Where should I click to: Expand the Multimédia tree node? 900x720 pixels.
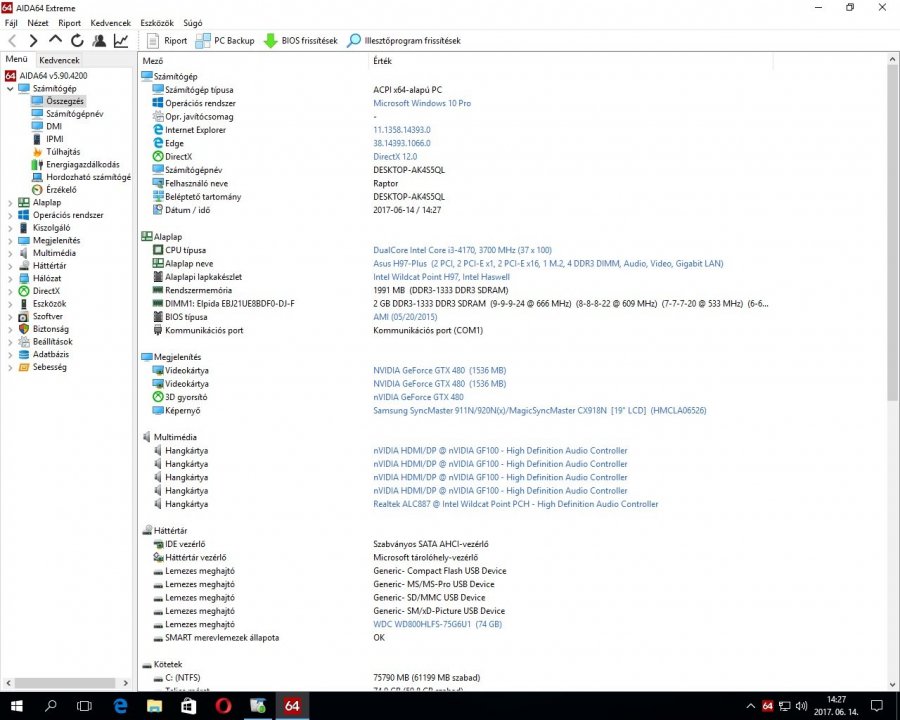coord(10,253)
